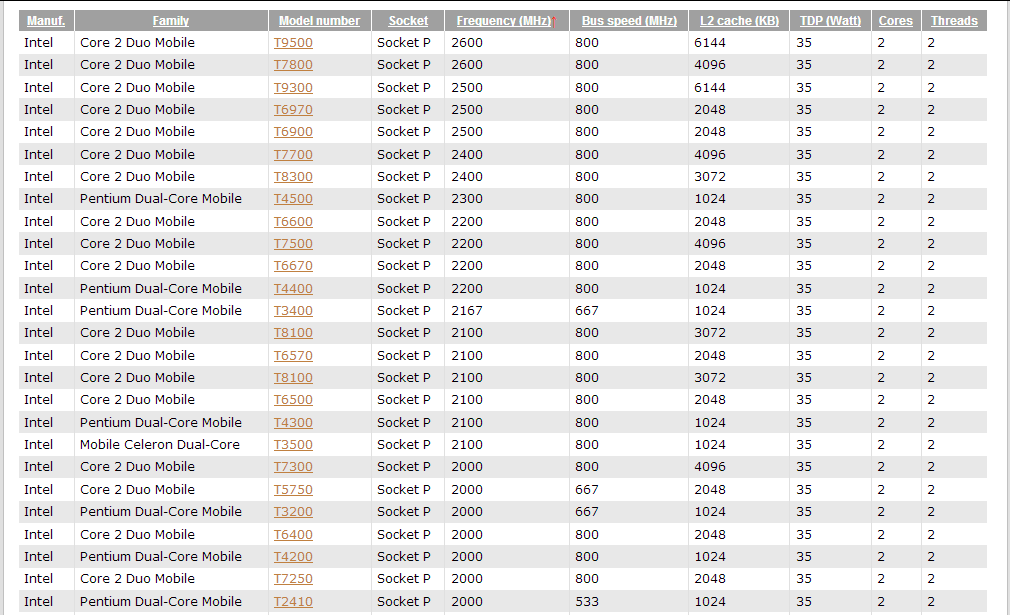The height and width of the screenshot is (615, 1010).
Task: Open the T4500 model link
Action: 293,198
